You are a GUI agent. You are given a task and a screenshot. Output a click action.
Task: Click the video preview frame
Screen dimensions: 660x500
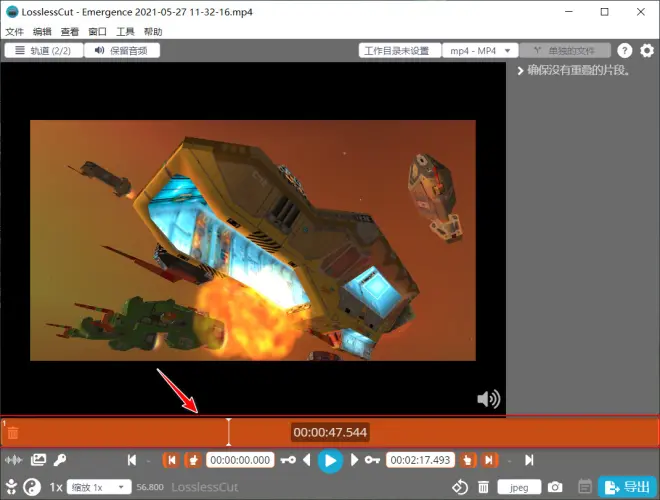253,240
